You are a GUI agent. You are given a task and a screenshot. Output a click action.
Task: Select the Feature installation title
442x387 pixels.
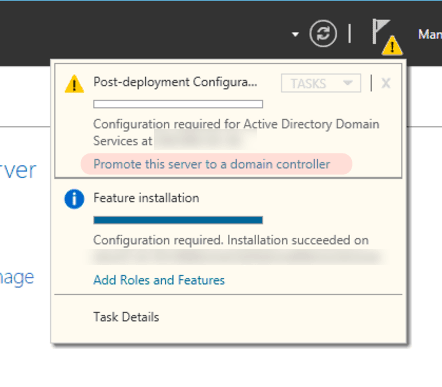pyautogui.click(x=146, y=198)
